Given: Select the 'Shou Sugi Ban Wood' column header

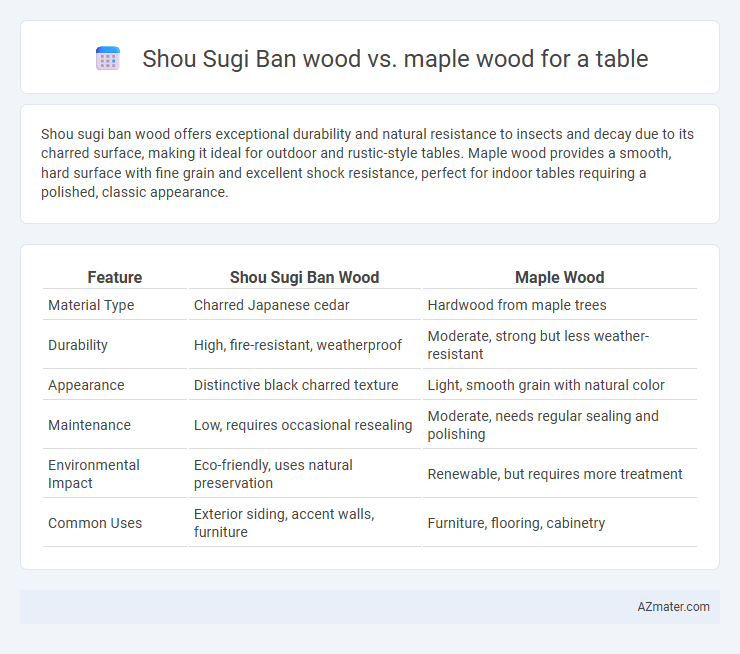Looking at the screenshot, I should click(304, 277).
